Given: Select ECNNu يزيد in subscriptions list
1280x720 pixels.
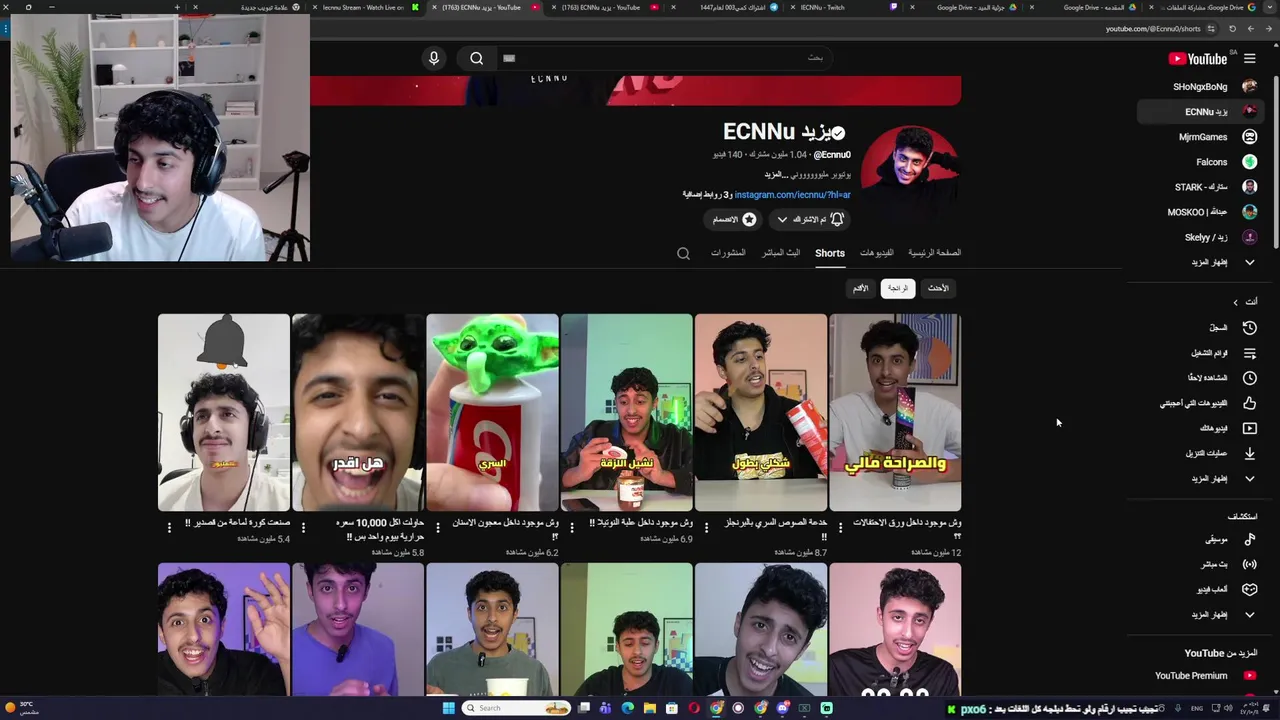Looking at the screenshot, I should coord(1199,112).
